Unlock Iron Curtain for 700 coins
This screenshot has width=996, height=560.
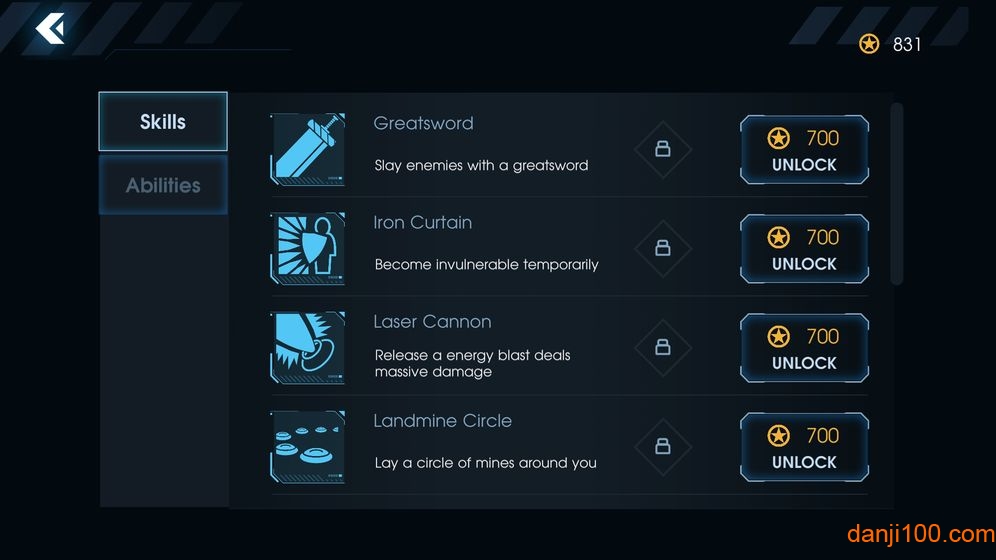pyautogui.click(x=804, y=249)
